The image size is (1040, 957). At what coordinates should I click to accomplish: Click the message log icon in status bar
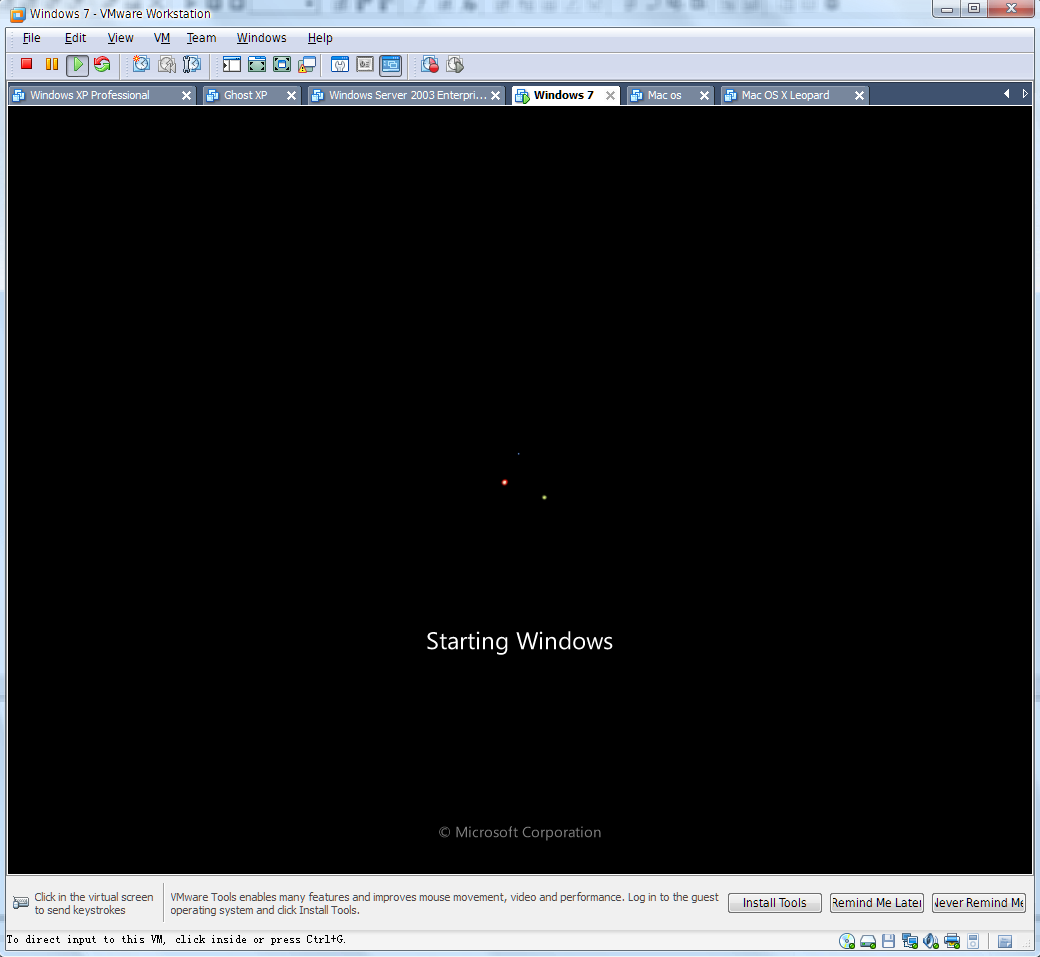(1005, 941)
